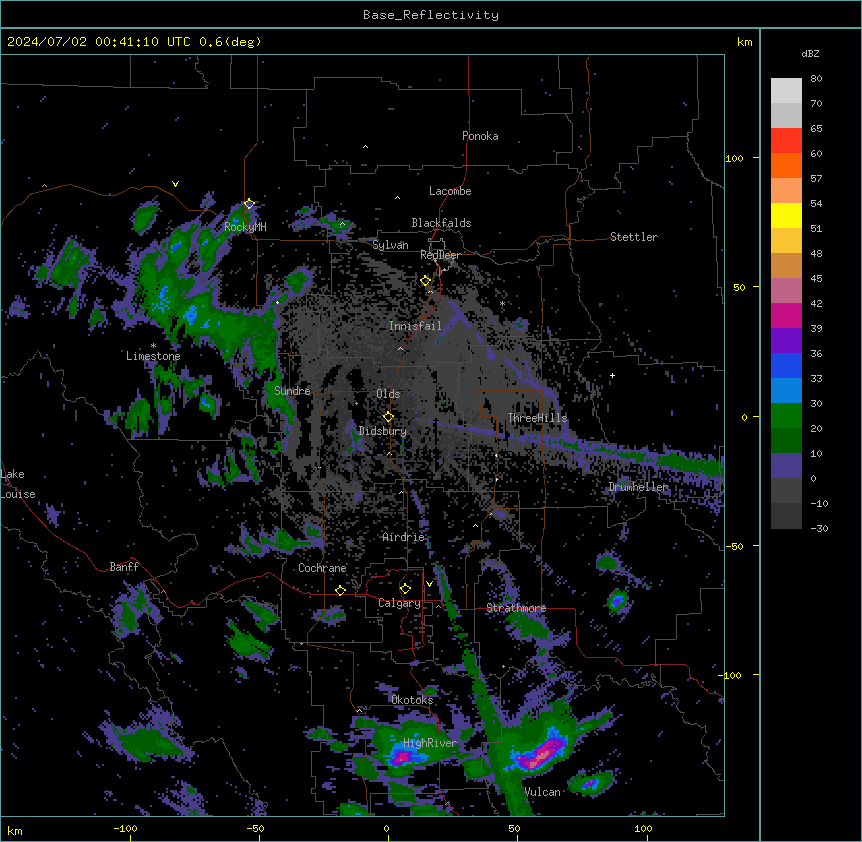This screenshot has width=862, height=842.
Task: Click the Drumheller label
Action: pyautogui.click(x=638, y=487)
